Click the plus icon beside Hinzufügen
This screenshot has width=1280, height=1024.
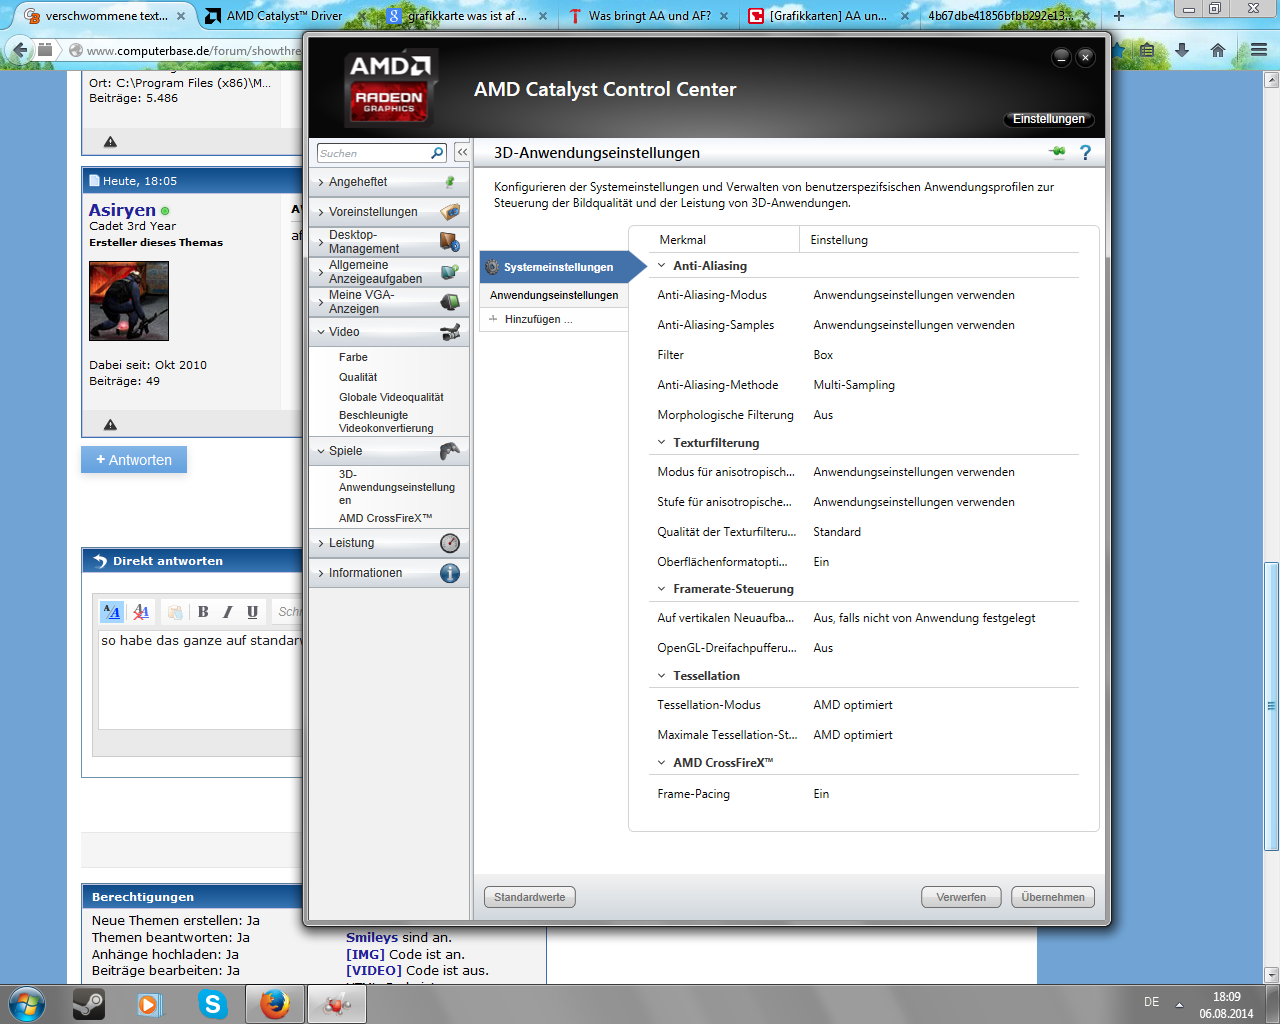[493, 319]
